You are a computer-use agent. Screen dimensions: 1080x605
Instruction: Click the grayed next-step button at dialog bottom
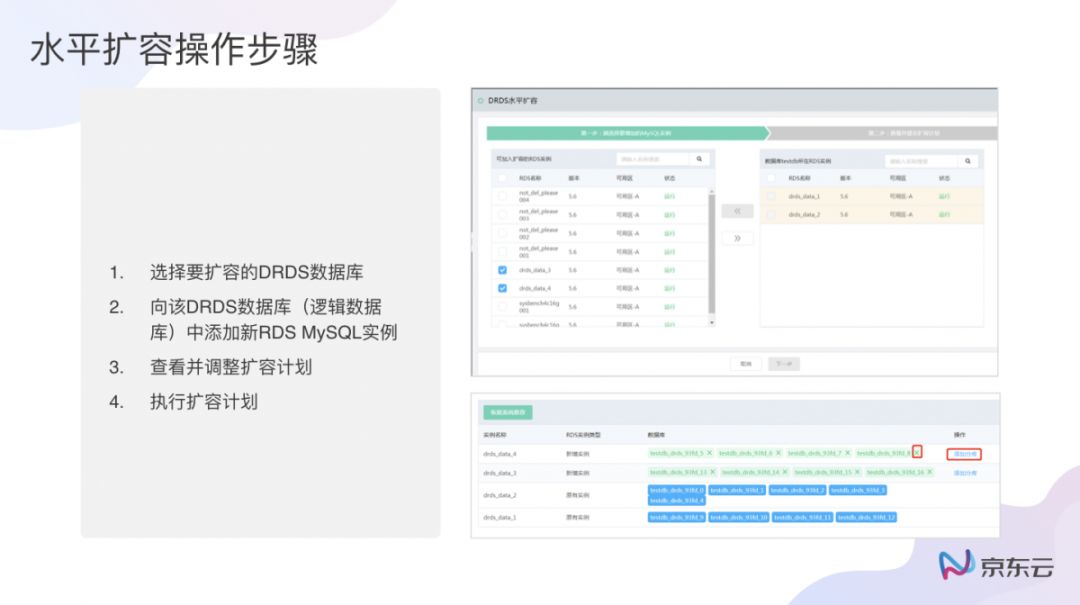pos(784,364)
